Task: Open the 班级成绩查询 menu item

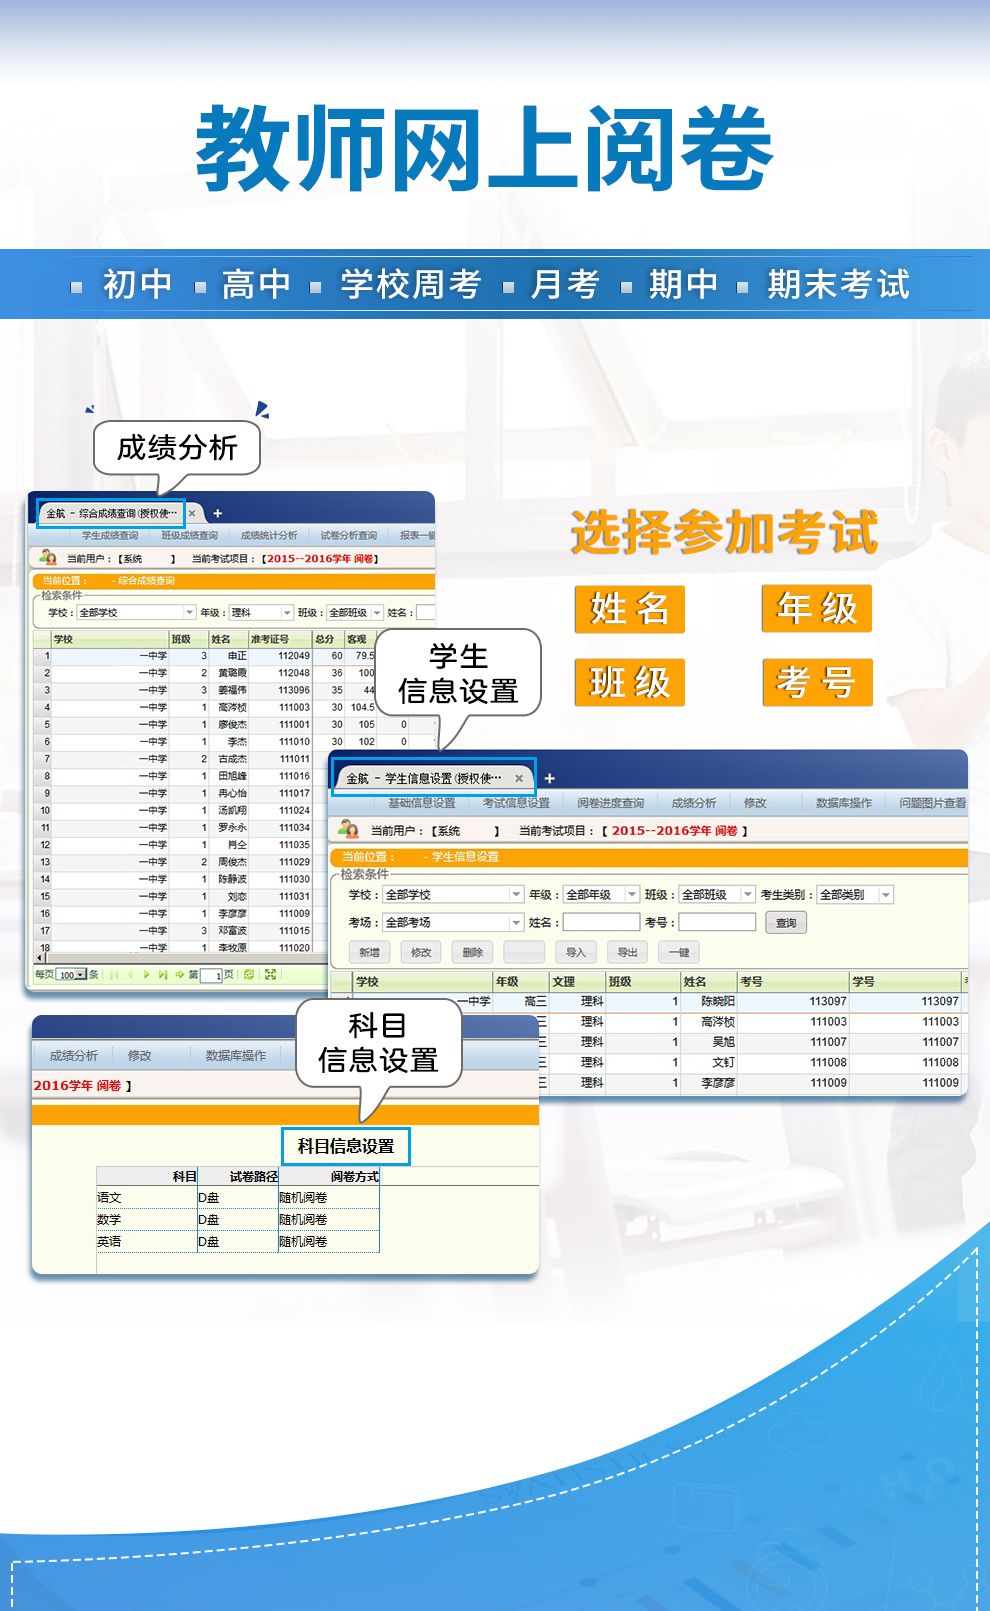Action: 190,535
